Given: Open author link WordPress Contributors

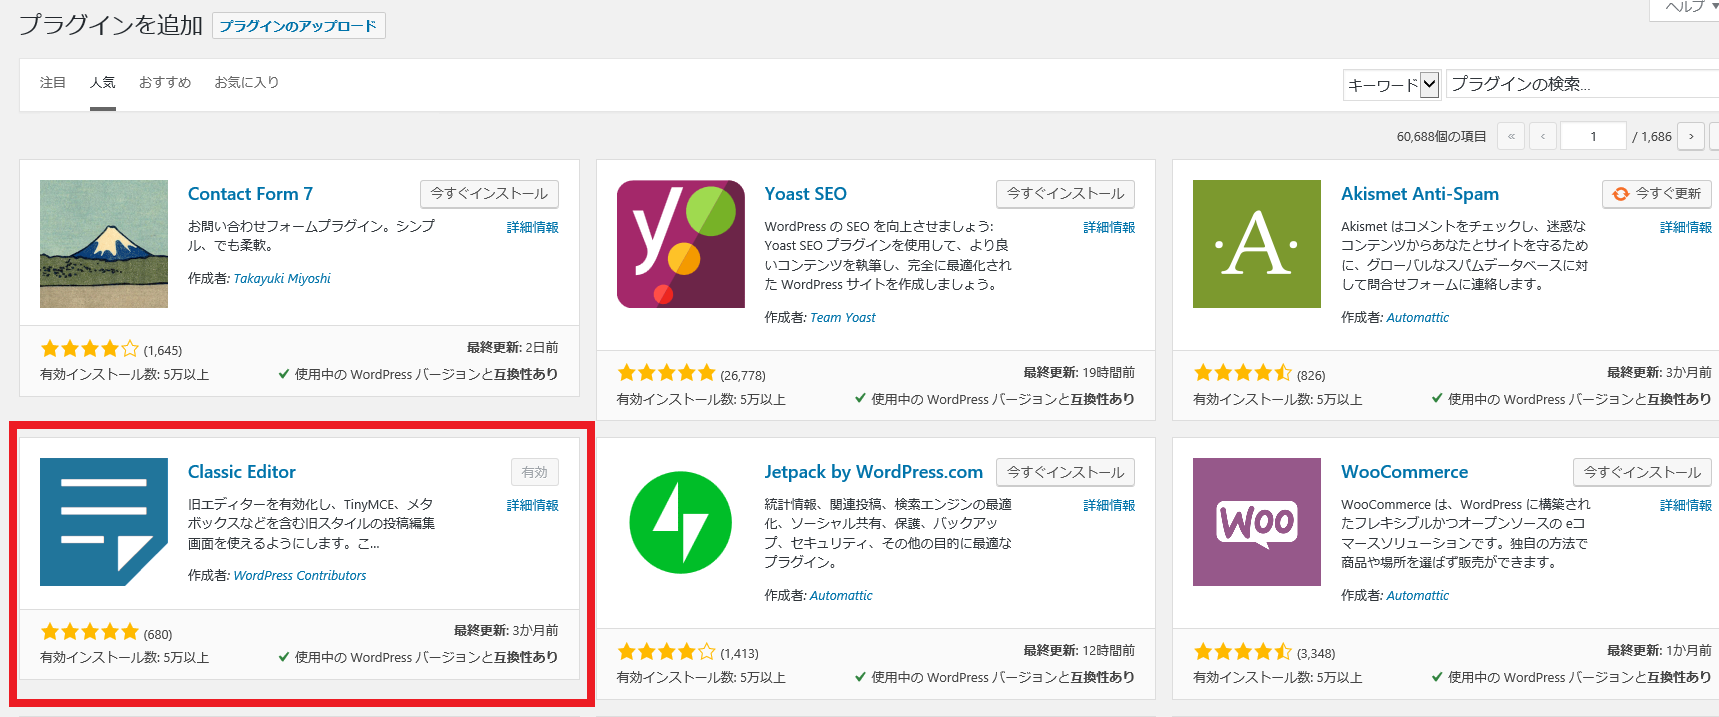Looking at the screenshot, I should point(300,576).
